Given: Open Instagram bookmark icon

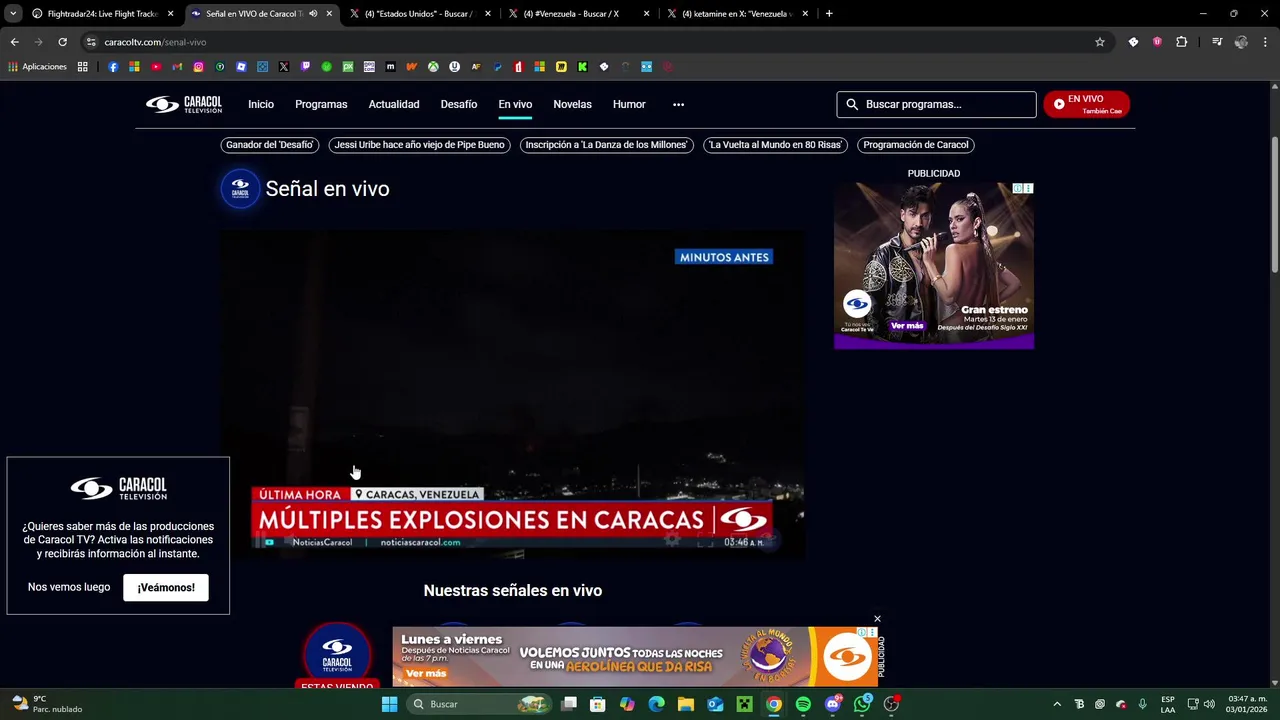Looking at the screenshot, I should click(x=199, y=67).
